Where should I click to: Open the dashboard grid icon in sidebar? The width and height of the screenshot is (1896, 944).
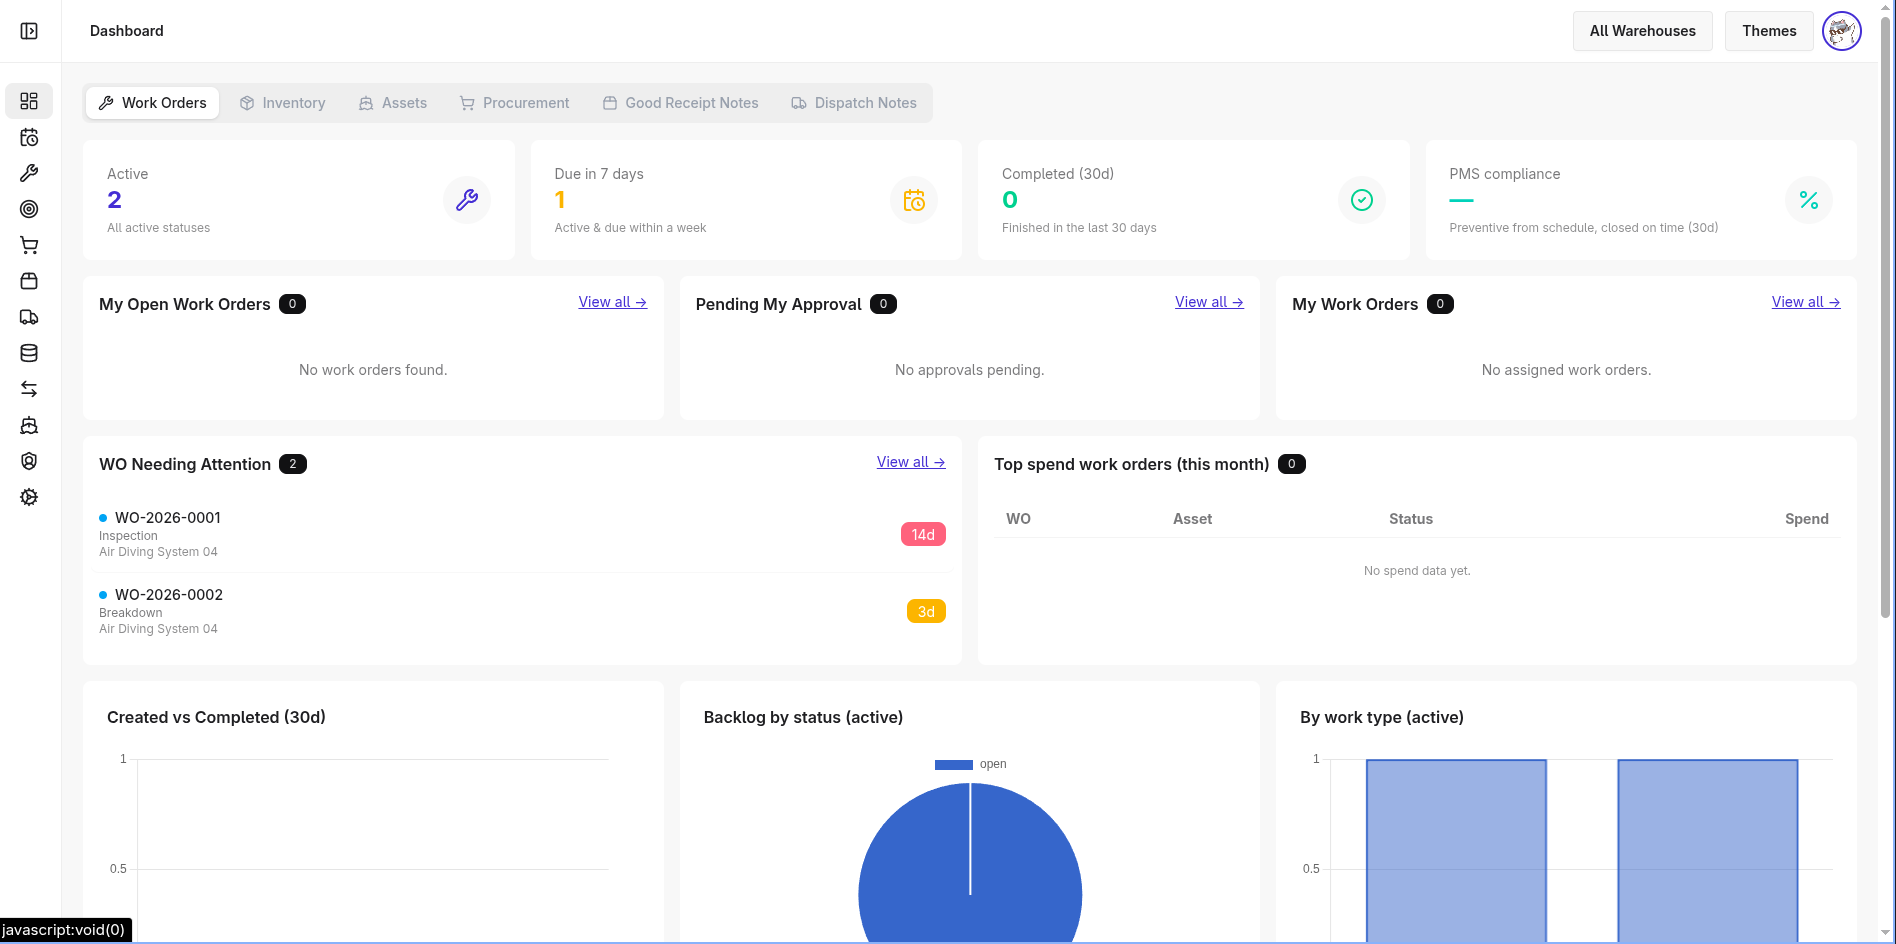point(29,101)
